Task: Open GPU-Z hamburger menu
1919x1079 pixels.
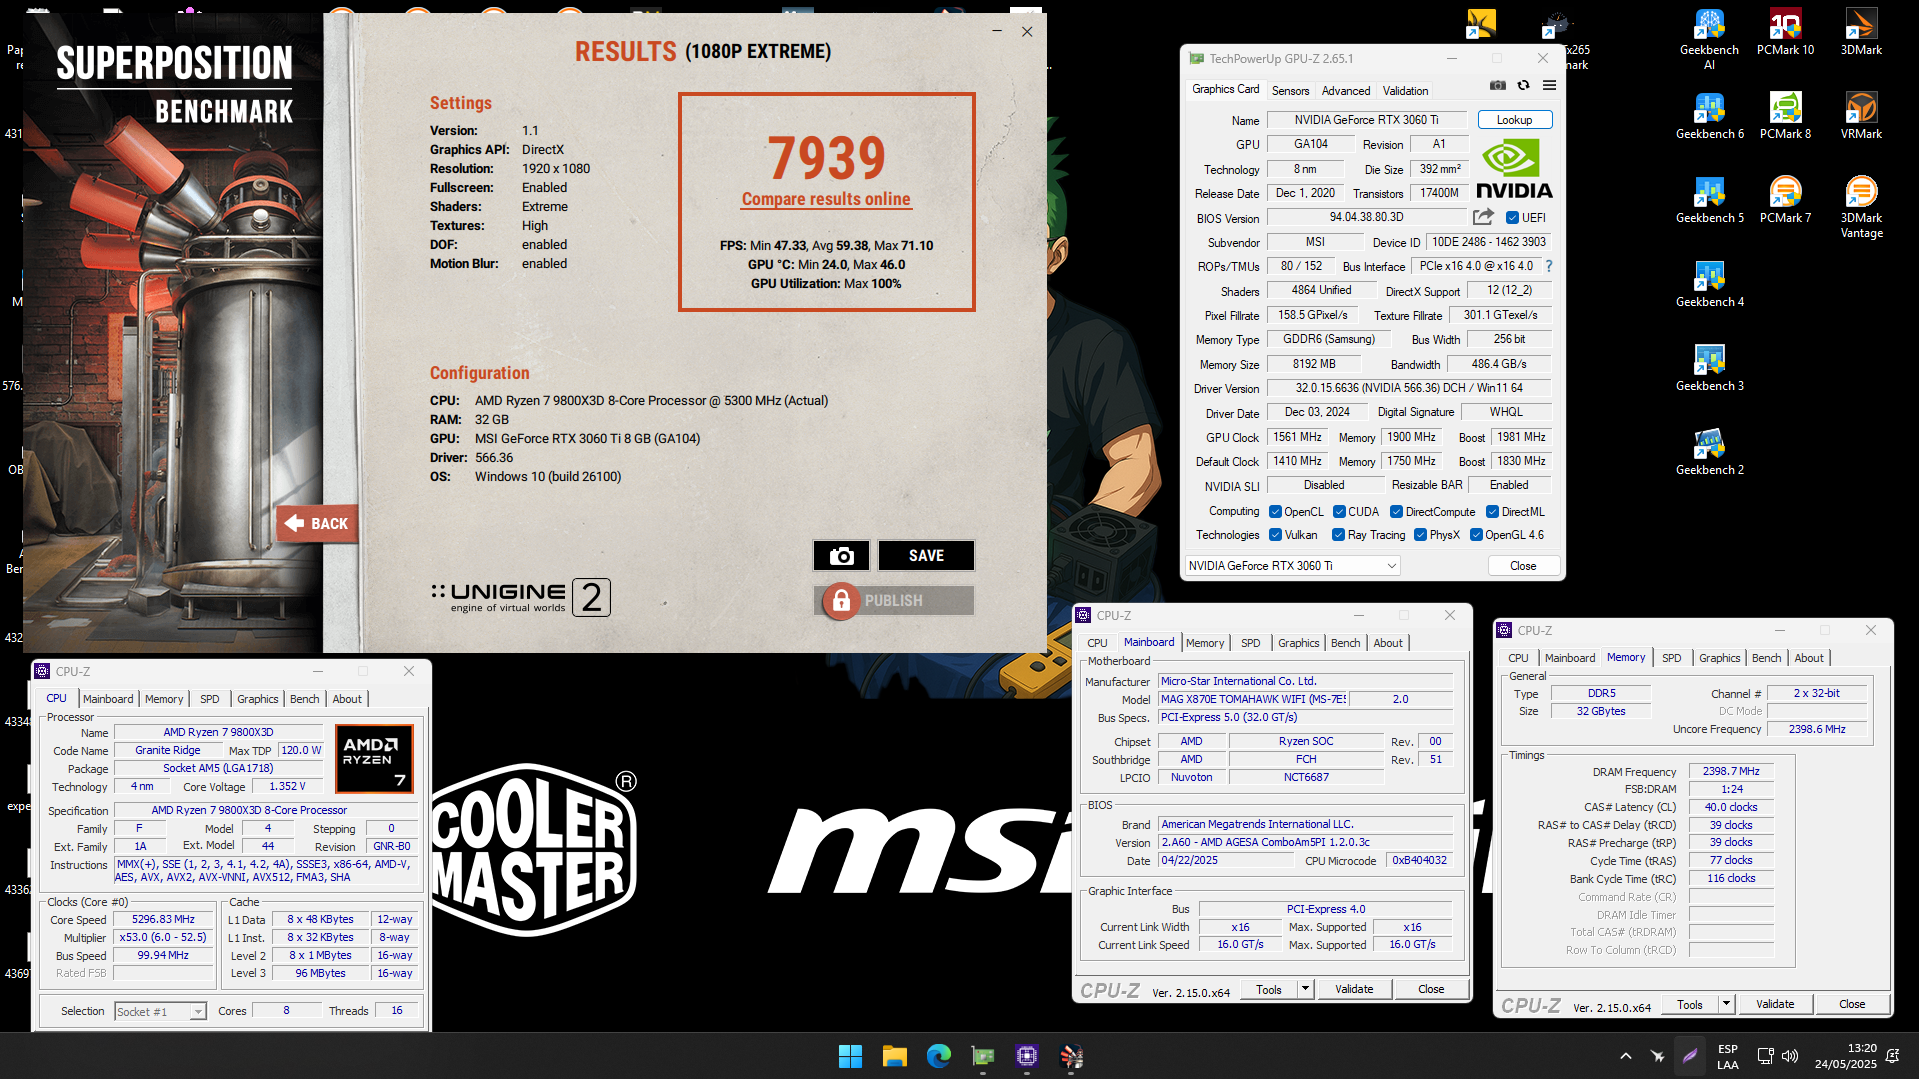Action: pos(1549,86)
